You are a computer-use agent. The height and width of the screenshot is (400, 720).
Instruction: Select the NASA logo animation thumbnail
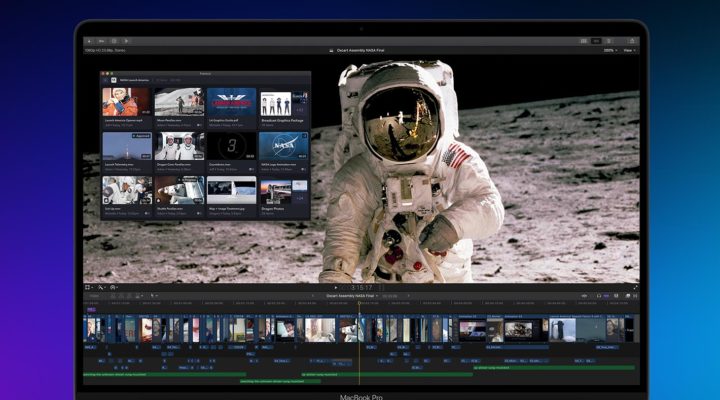pyautogui.click(x=283, y=146)
